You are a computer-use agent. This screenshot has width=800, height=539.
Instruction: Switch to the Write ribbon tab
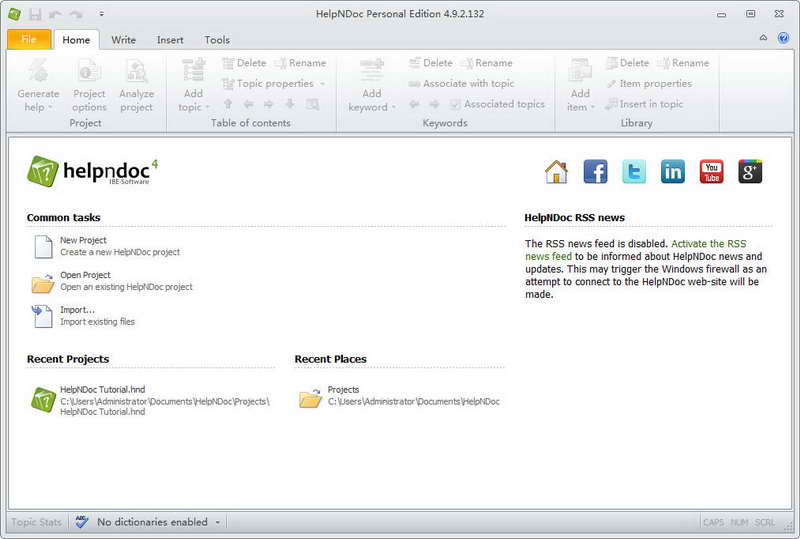pos(123,40)
